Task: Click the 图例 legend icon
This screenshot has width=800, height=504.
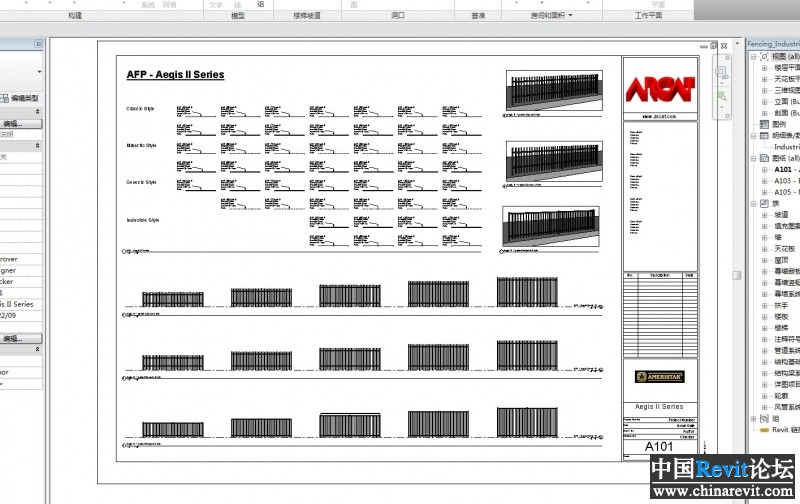Action: coord(764,124)
